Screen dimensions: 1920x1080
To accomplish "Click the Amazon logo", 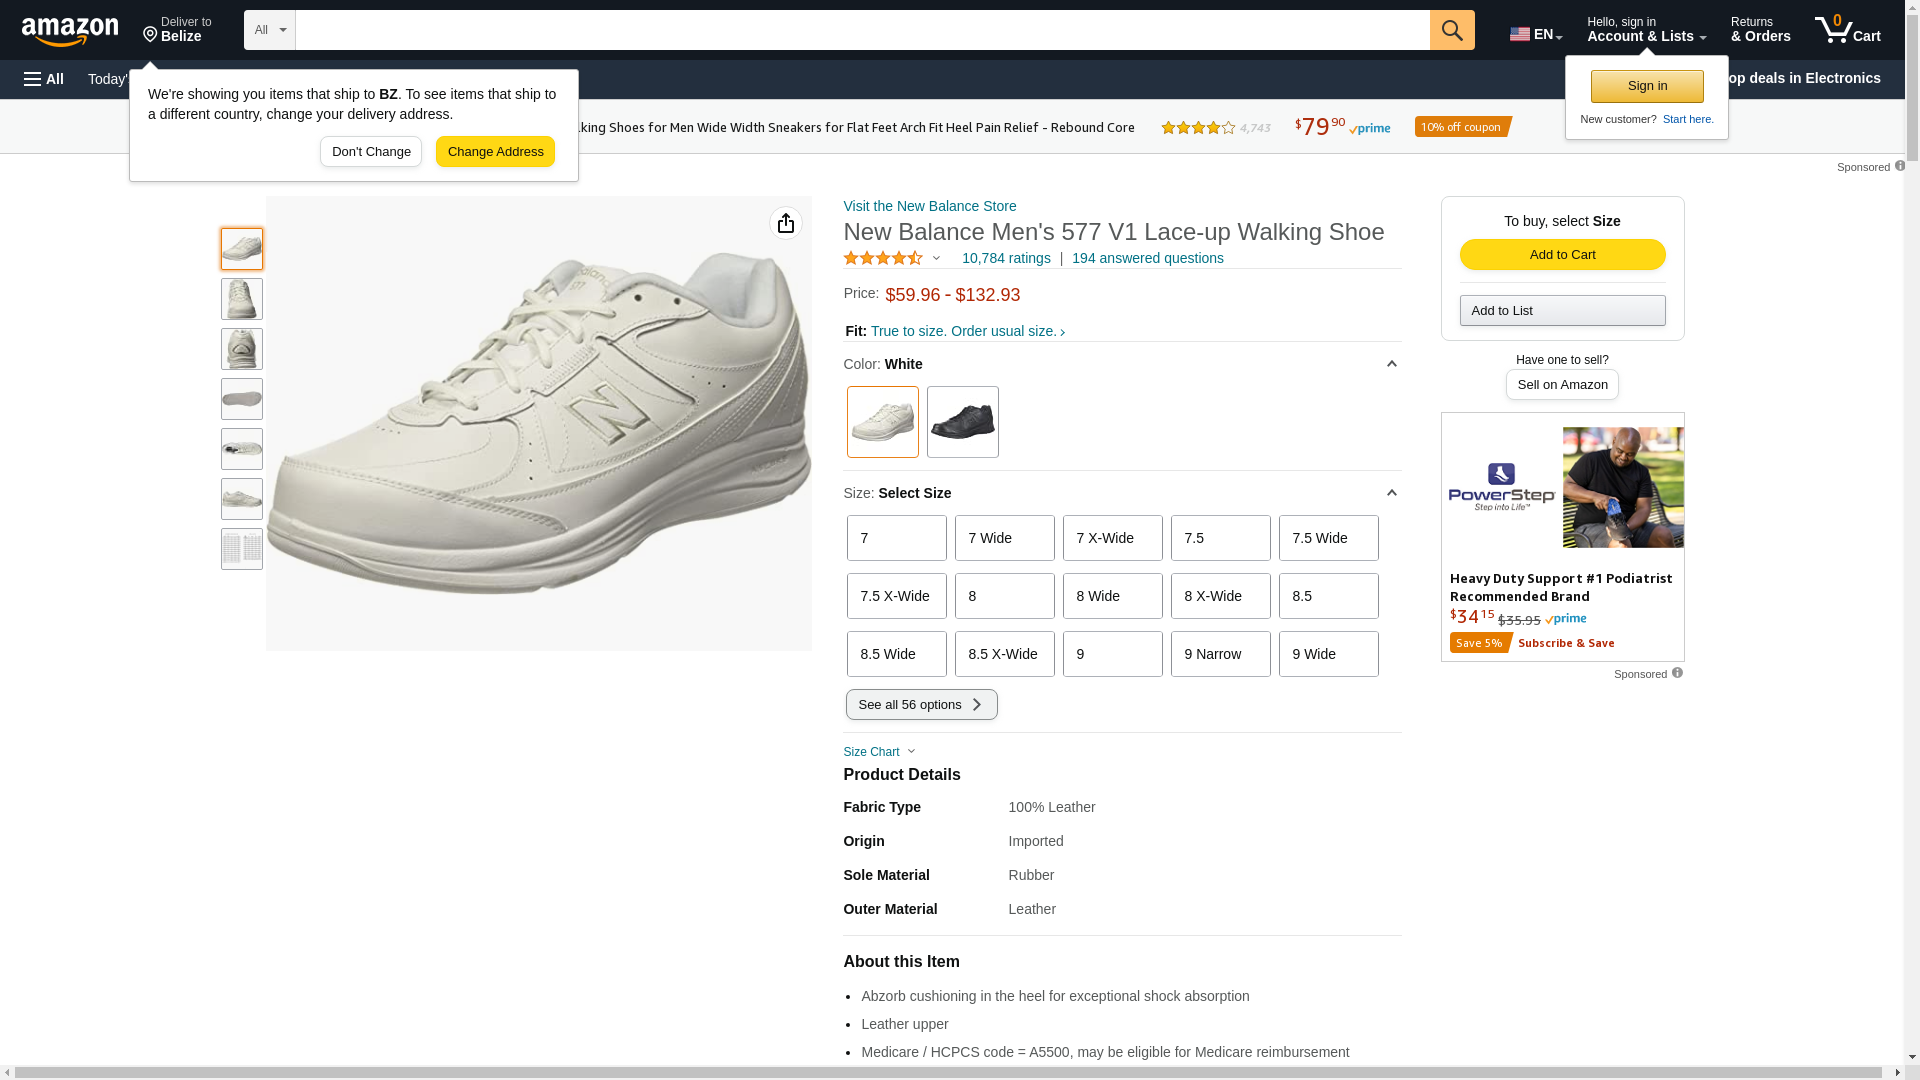I will pos(70,32).
